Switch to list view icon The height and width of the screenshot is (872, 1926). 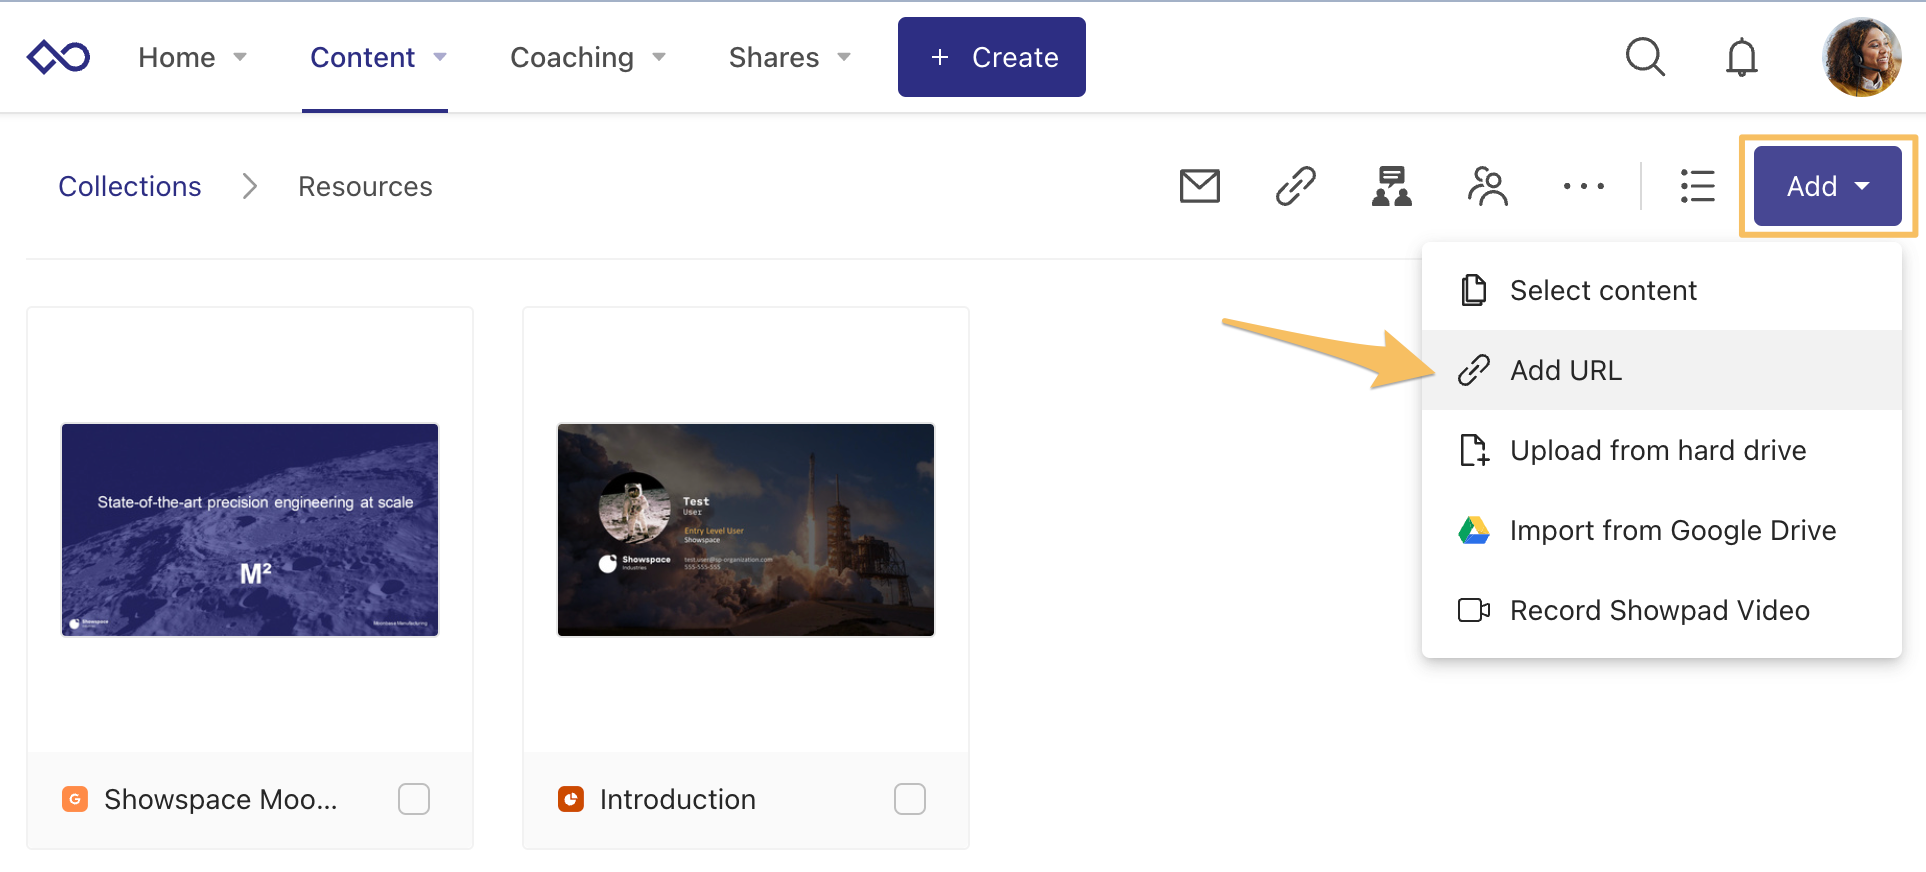point(1697,186)
